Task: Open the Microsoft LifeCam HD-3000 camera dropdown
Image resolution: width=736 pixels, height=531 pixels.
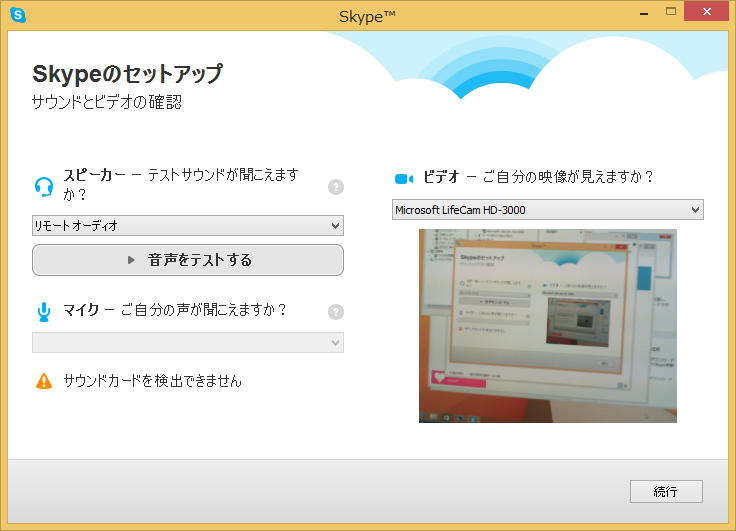Action: pos(548,210)
